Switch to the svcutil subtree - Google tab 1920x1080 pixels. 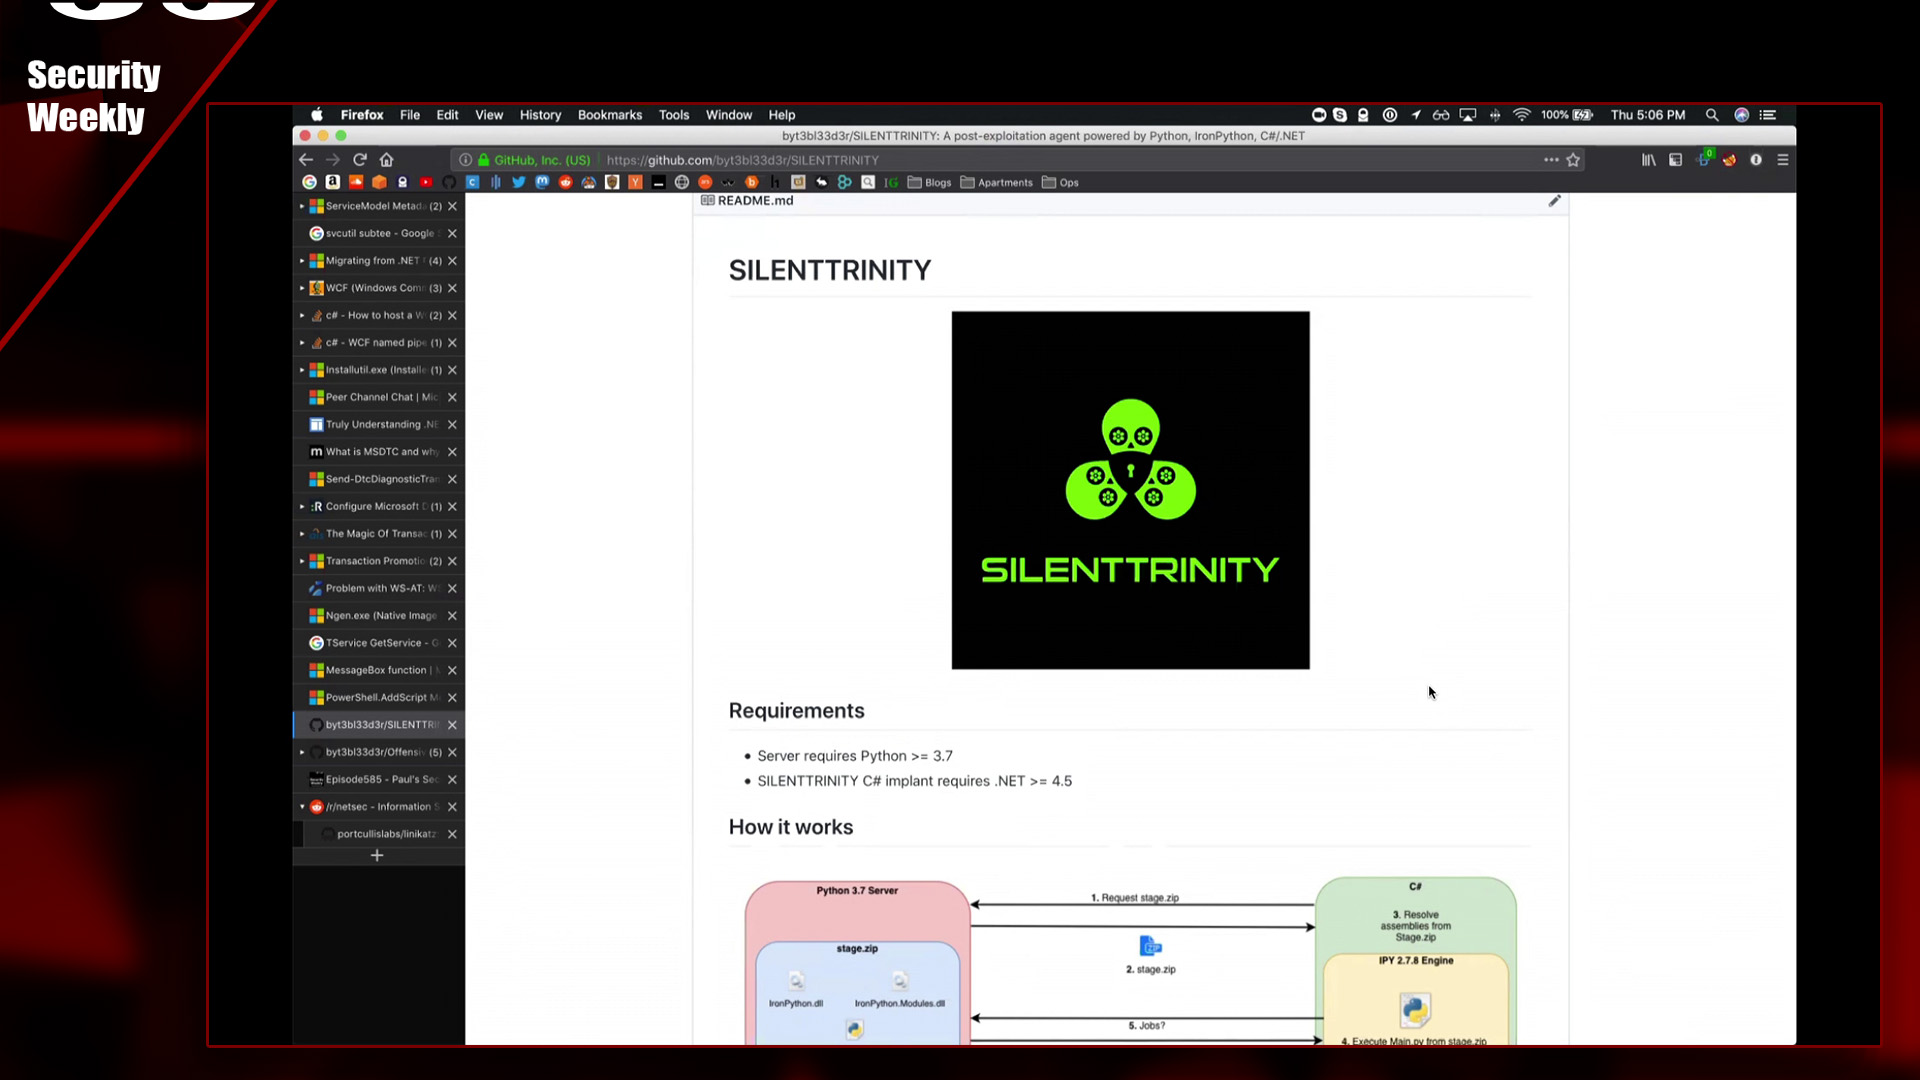[x=379, y=233]
